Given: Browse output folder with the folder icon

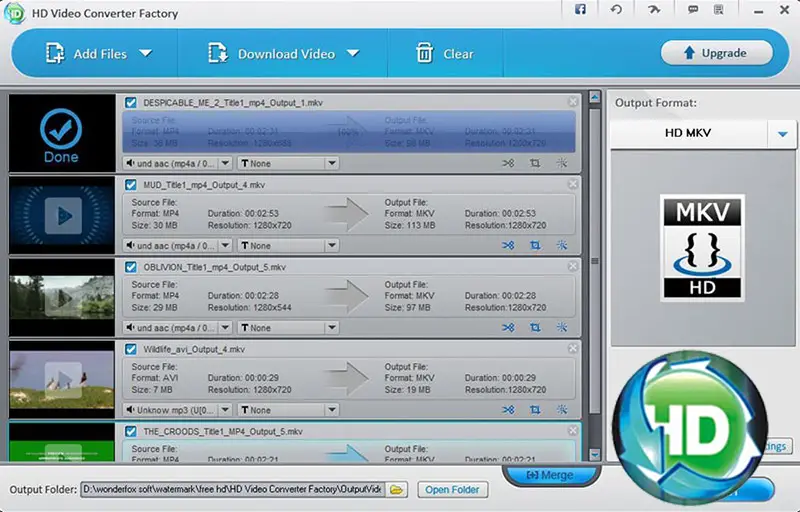Looking at the screenshot, I should pos(396,490).
